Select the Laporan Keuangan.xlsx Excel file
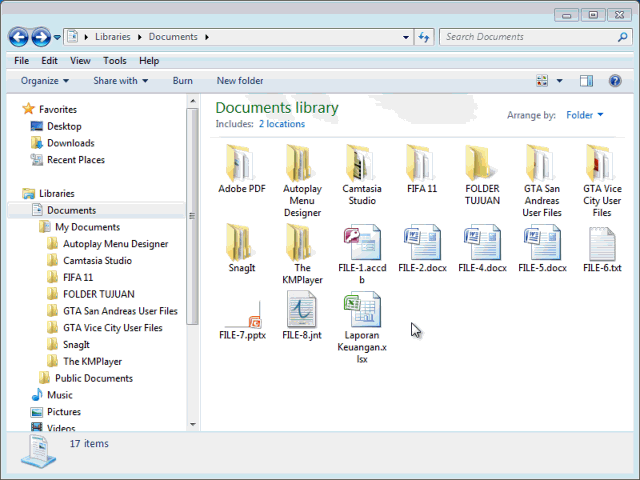 click(x=362, y=327)
